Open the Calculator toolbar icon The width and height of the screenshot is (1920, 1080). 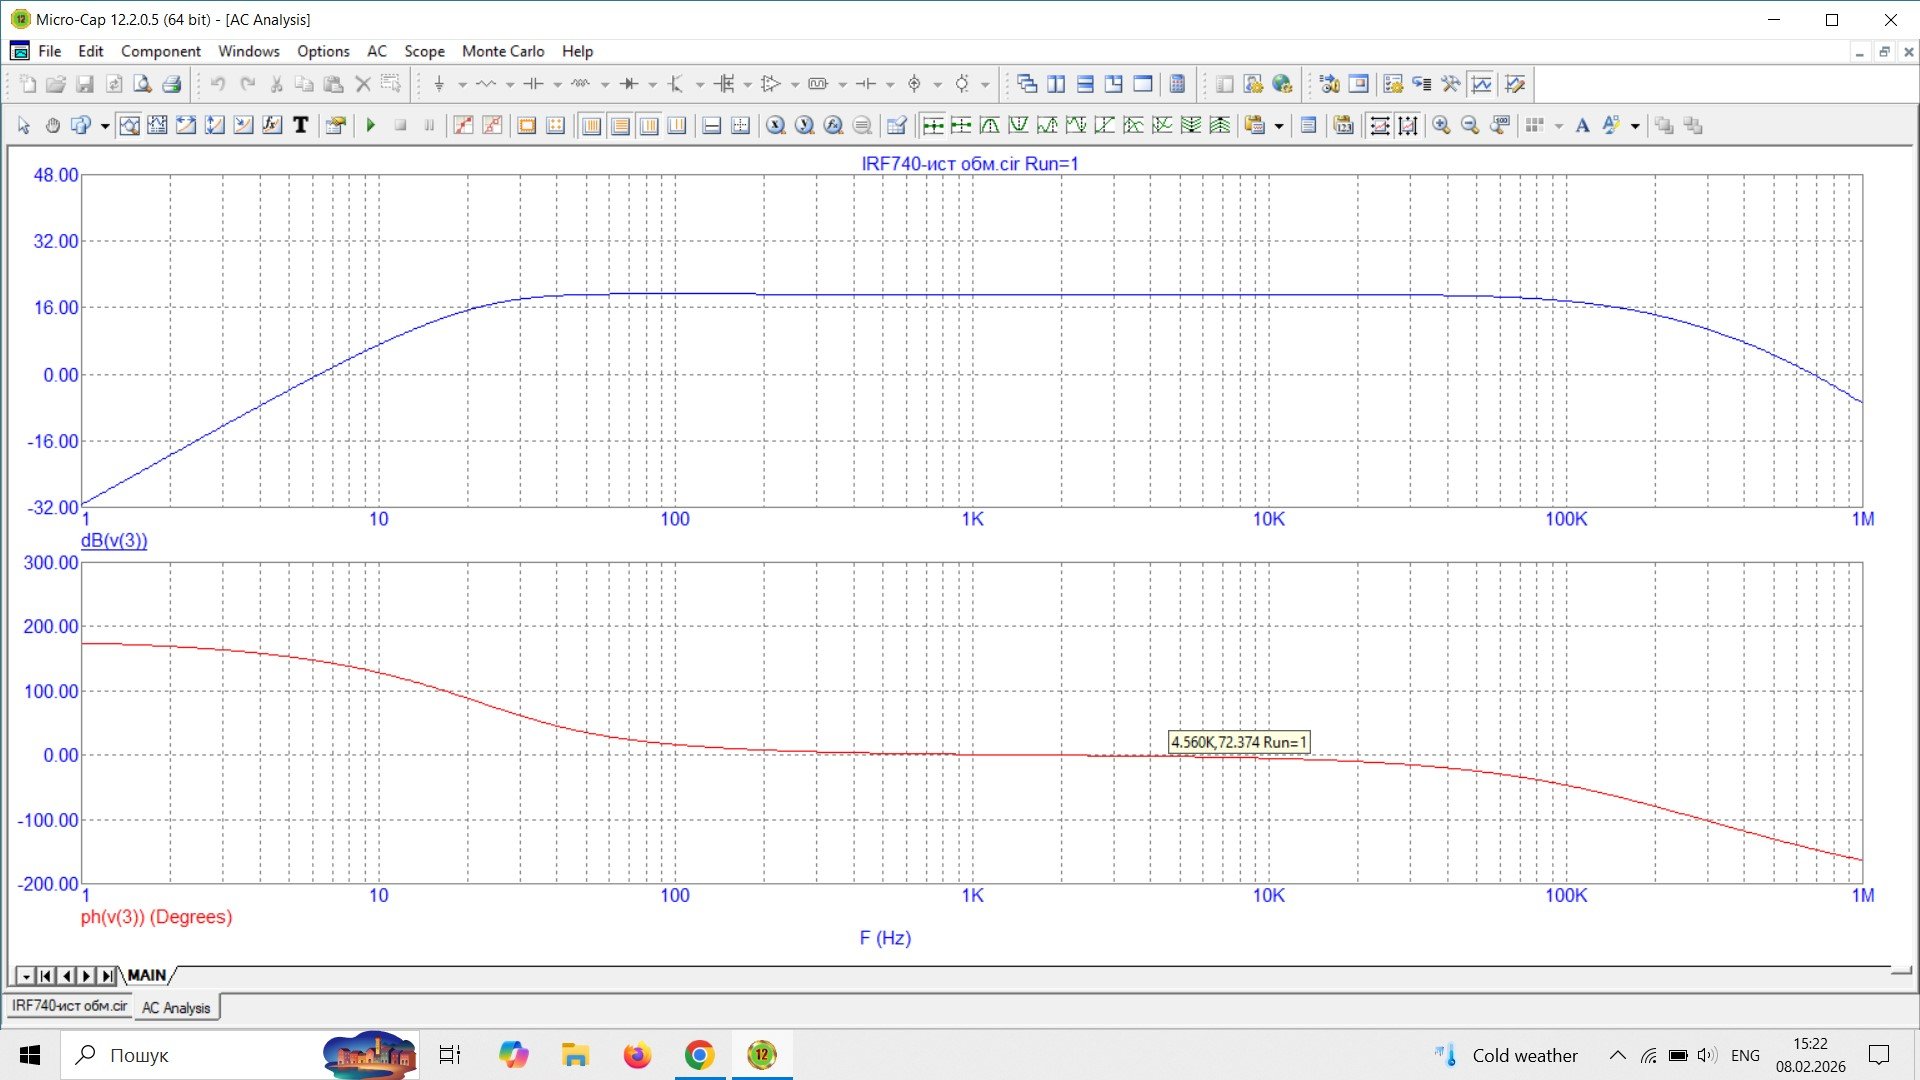pos(1177,84)
